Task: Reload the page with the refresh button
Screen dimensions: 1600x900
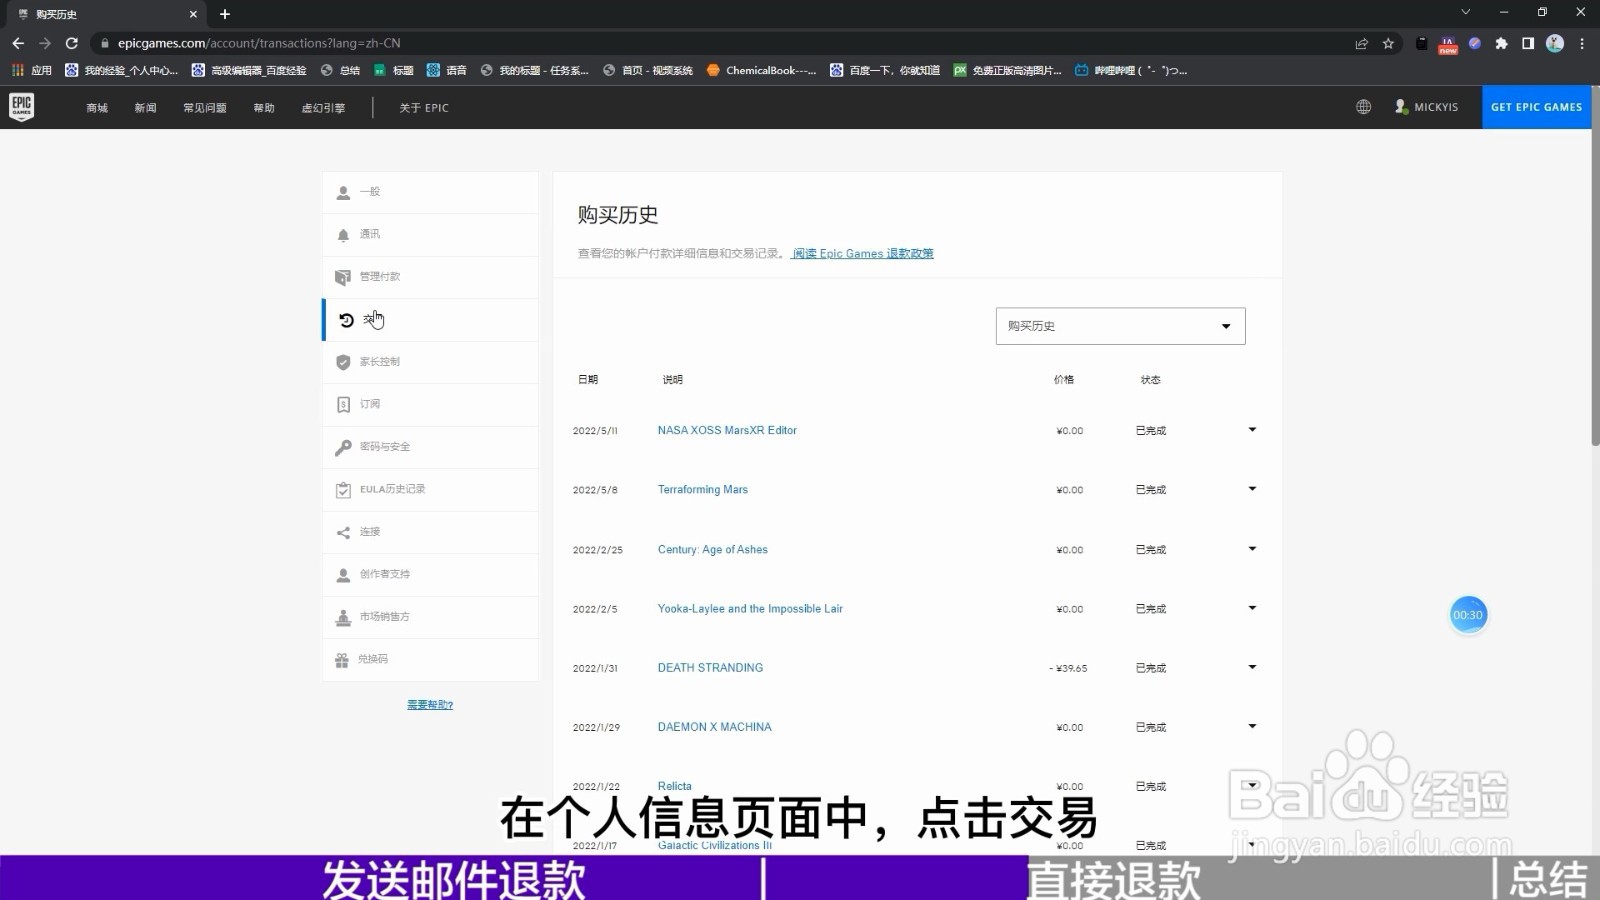Action: tap(71, 43)
